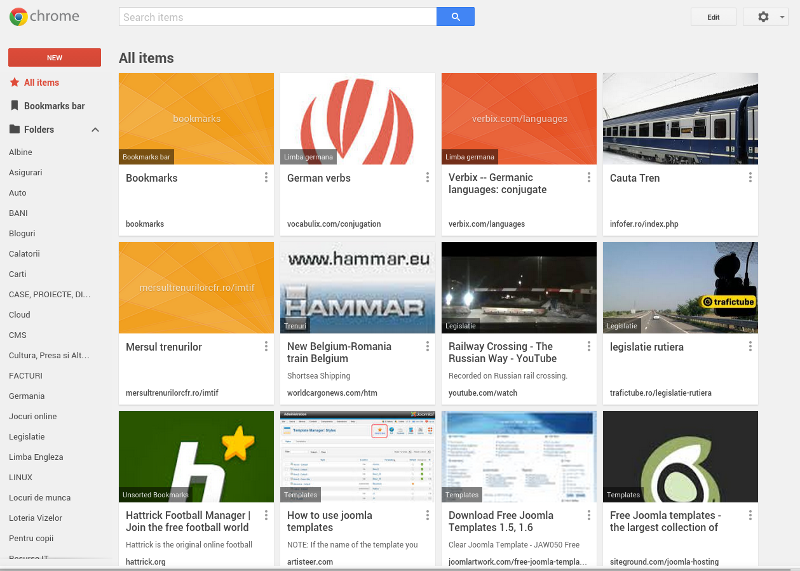This screenshot has width=800, height=571.
Task: Open the Loteria Vizelor folder
Action: pos(35,518)
